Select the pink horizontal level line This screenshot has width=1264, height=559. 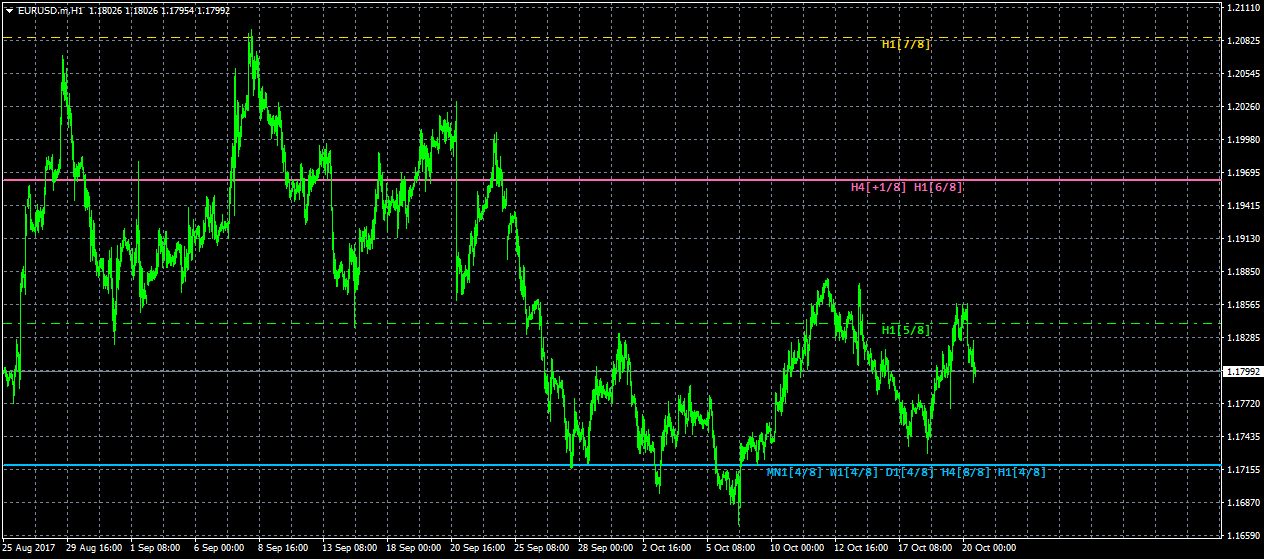click(x=610, y=180)
